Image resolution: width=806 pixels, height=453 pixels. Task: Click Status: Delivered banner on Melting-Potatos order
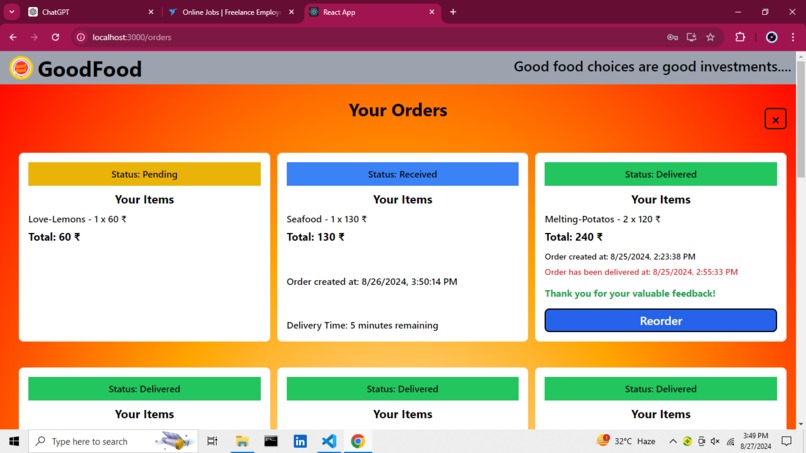[x=661, y=174]
